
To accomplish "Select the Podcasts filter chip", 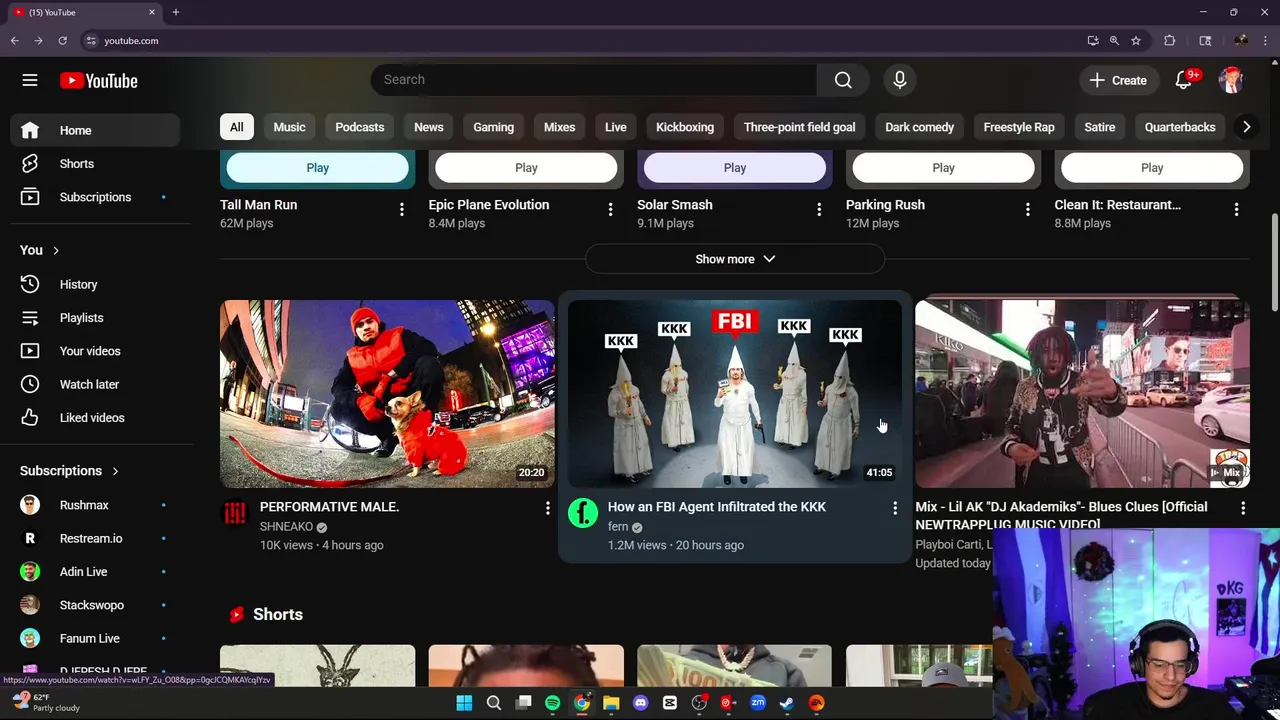I will click(360, 127).
